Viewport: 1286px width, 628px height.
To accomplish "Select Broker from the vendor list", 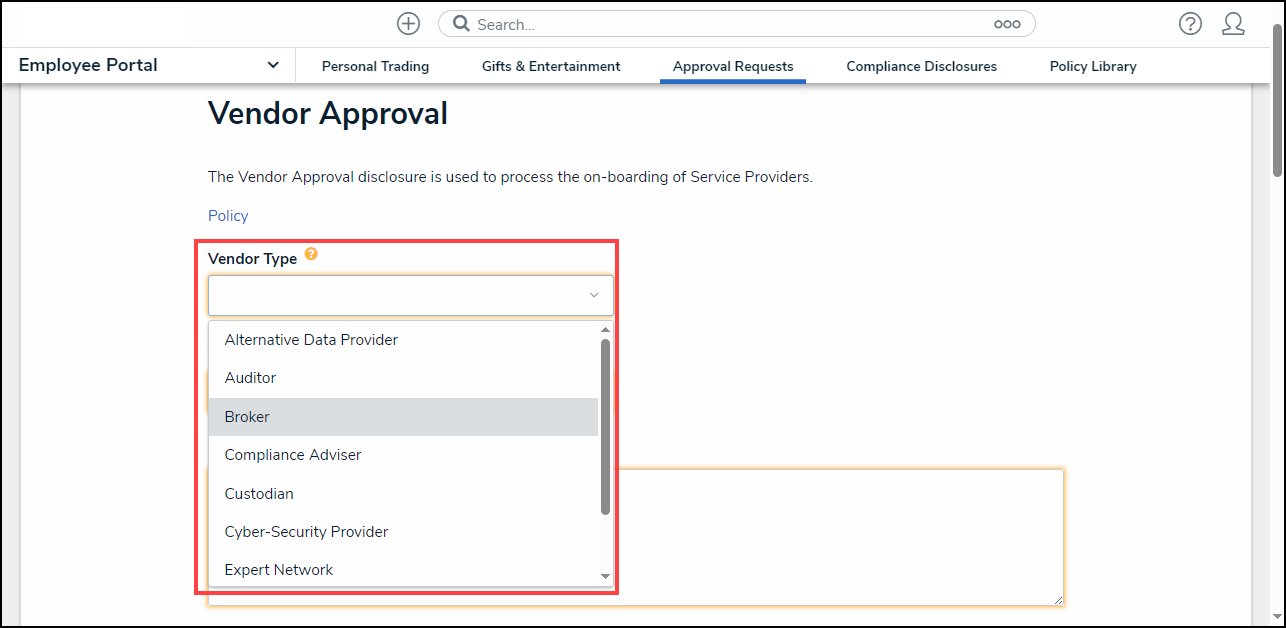I will click(247, 416).
